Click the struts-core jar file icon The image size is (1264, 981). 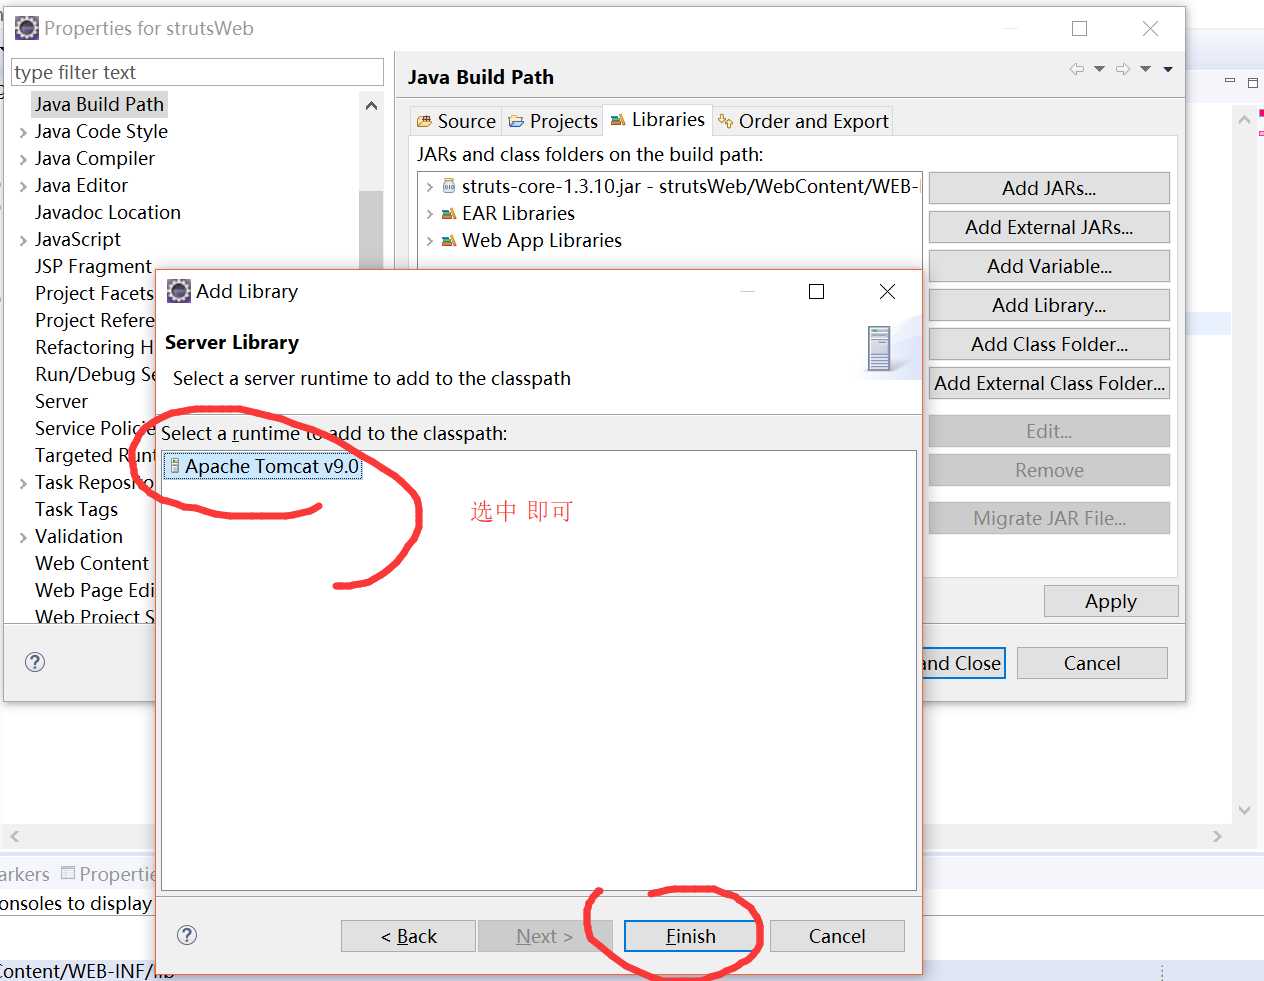click(x=449, y=186)
